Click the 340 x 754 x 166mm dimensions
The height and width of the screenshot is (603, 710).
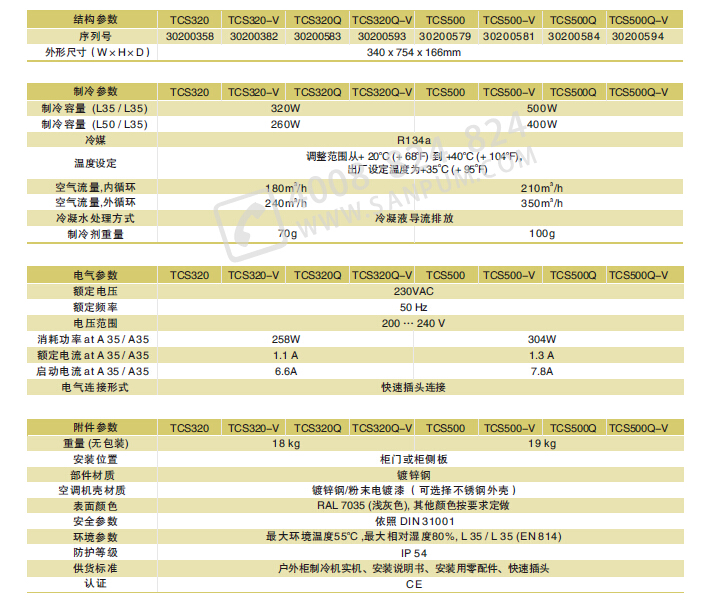(x=414, y=52)
